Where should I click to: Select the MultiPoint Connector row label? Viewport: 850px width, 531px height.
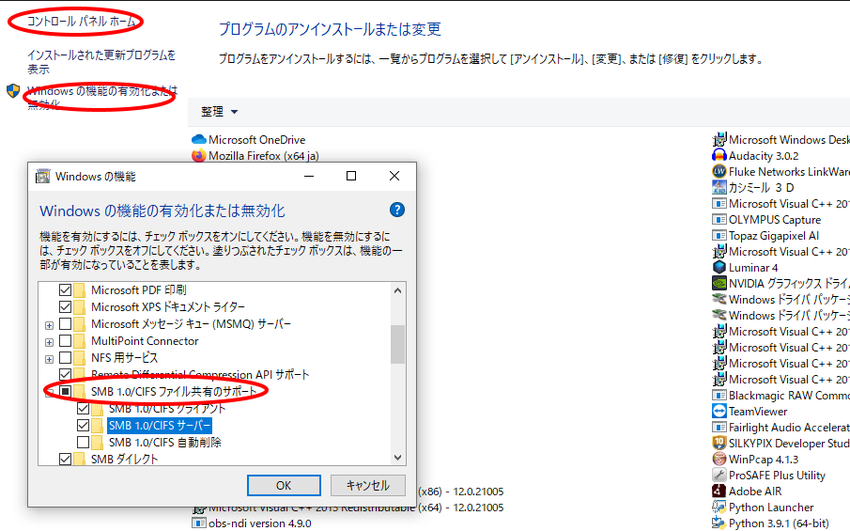tap(145, 341)
